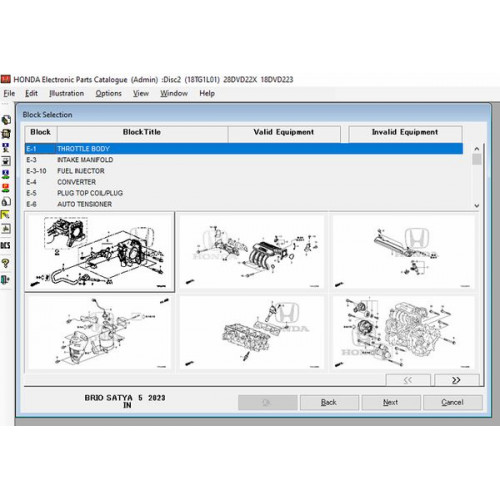
Task: Select the auto tensioner illustration thumbnail
Action: coord(404,333)
